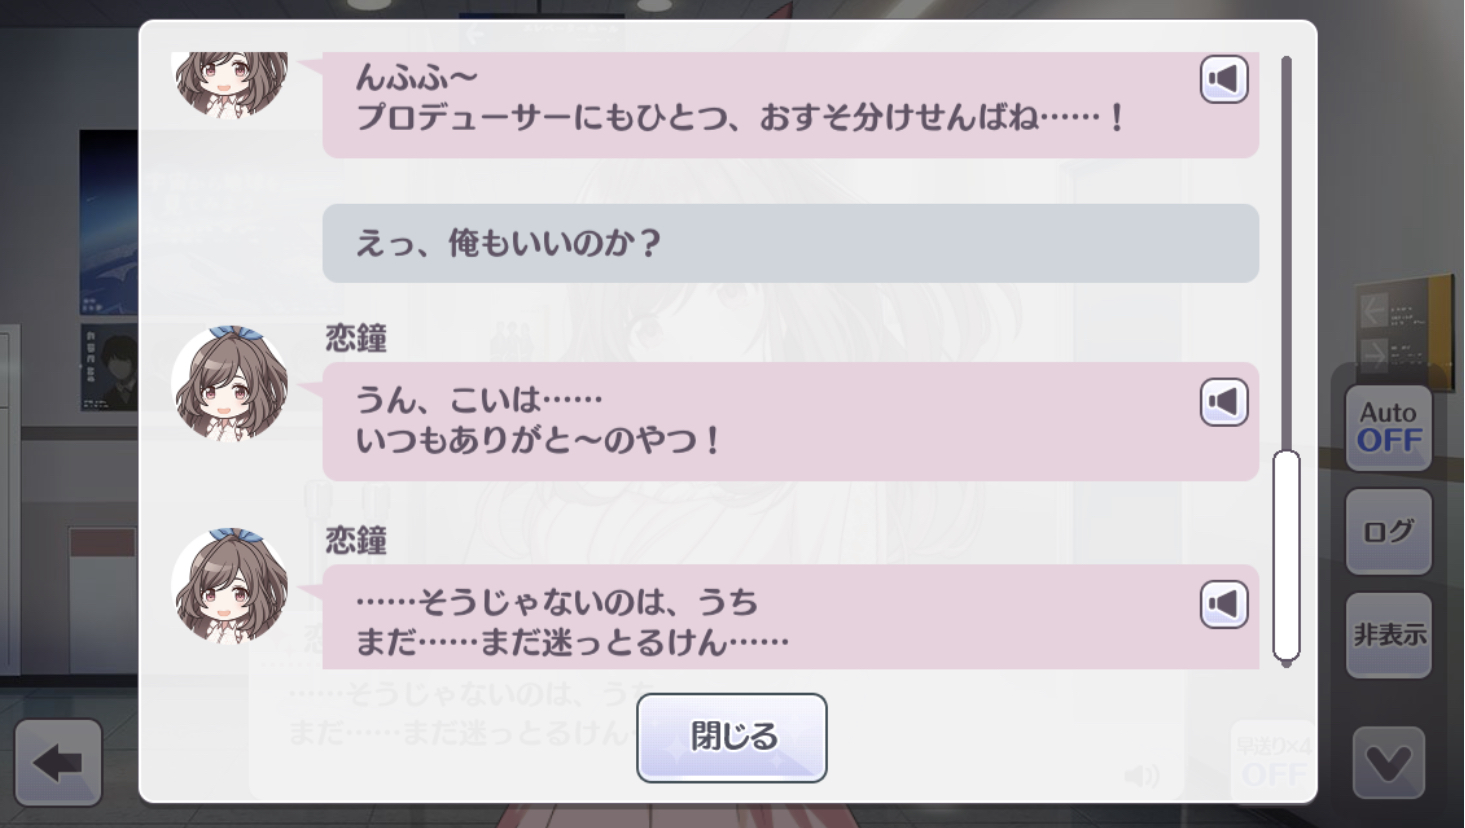Play voice for the うん、こいは line
1465x828 pixels.
(x=1224, y=402)
